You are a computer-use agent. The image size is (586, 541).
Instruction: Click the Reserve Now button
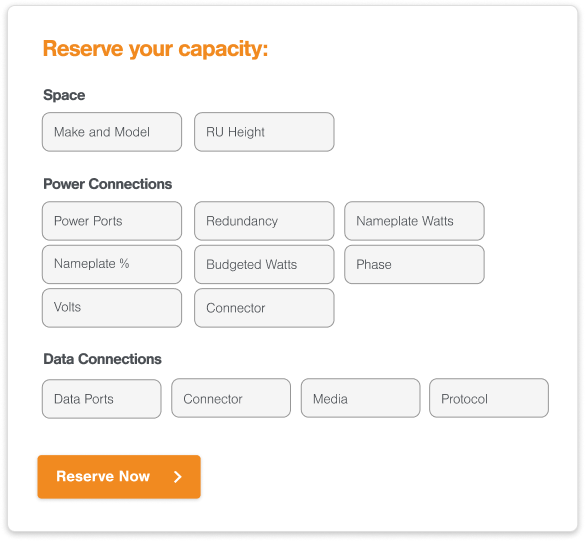click(x=119, y=476)
